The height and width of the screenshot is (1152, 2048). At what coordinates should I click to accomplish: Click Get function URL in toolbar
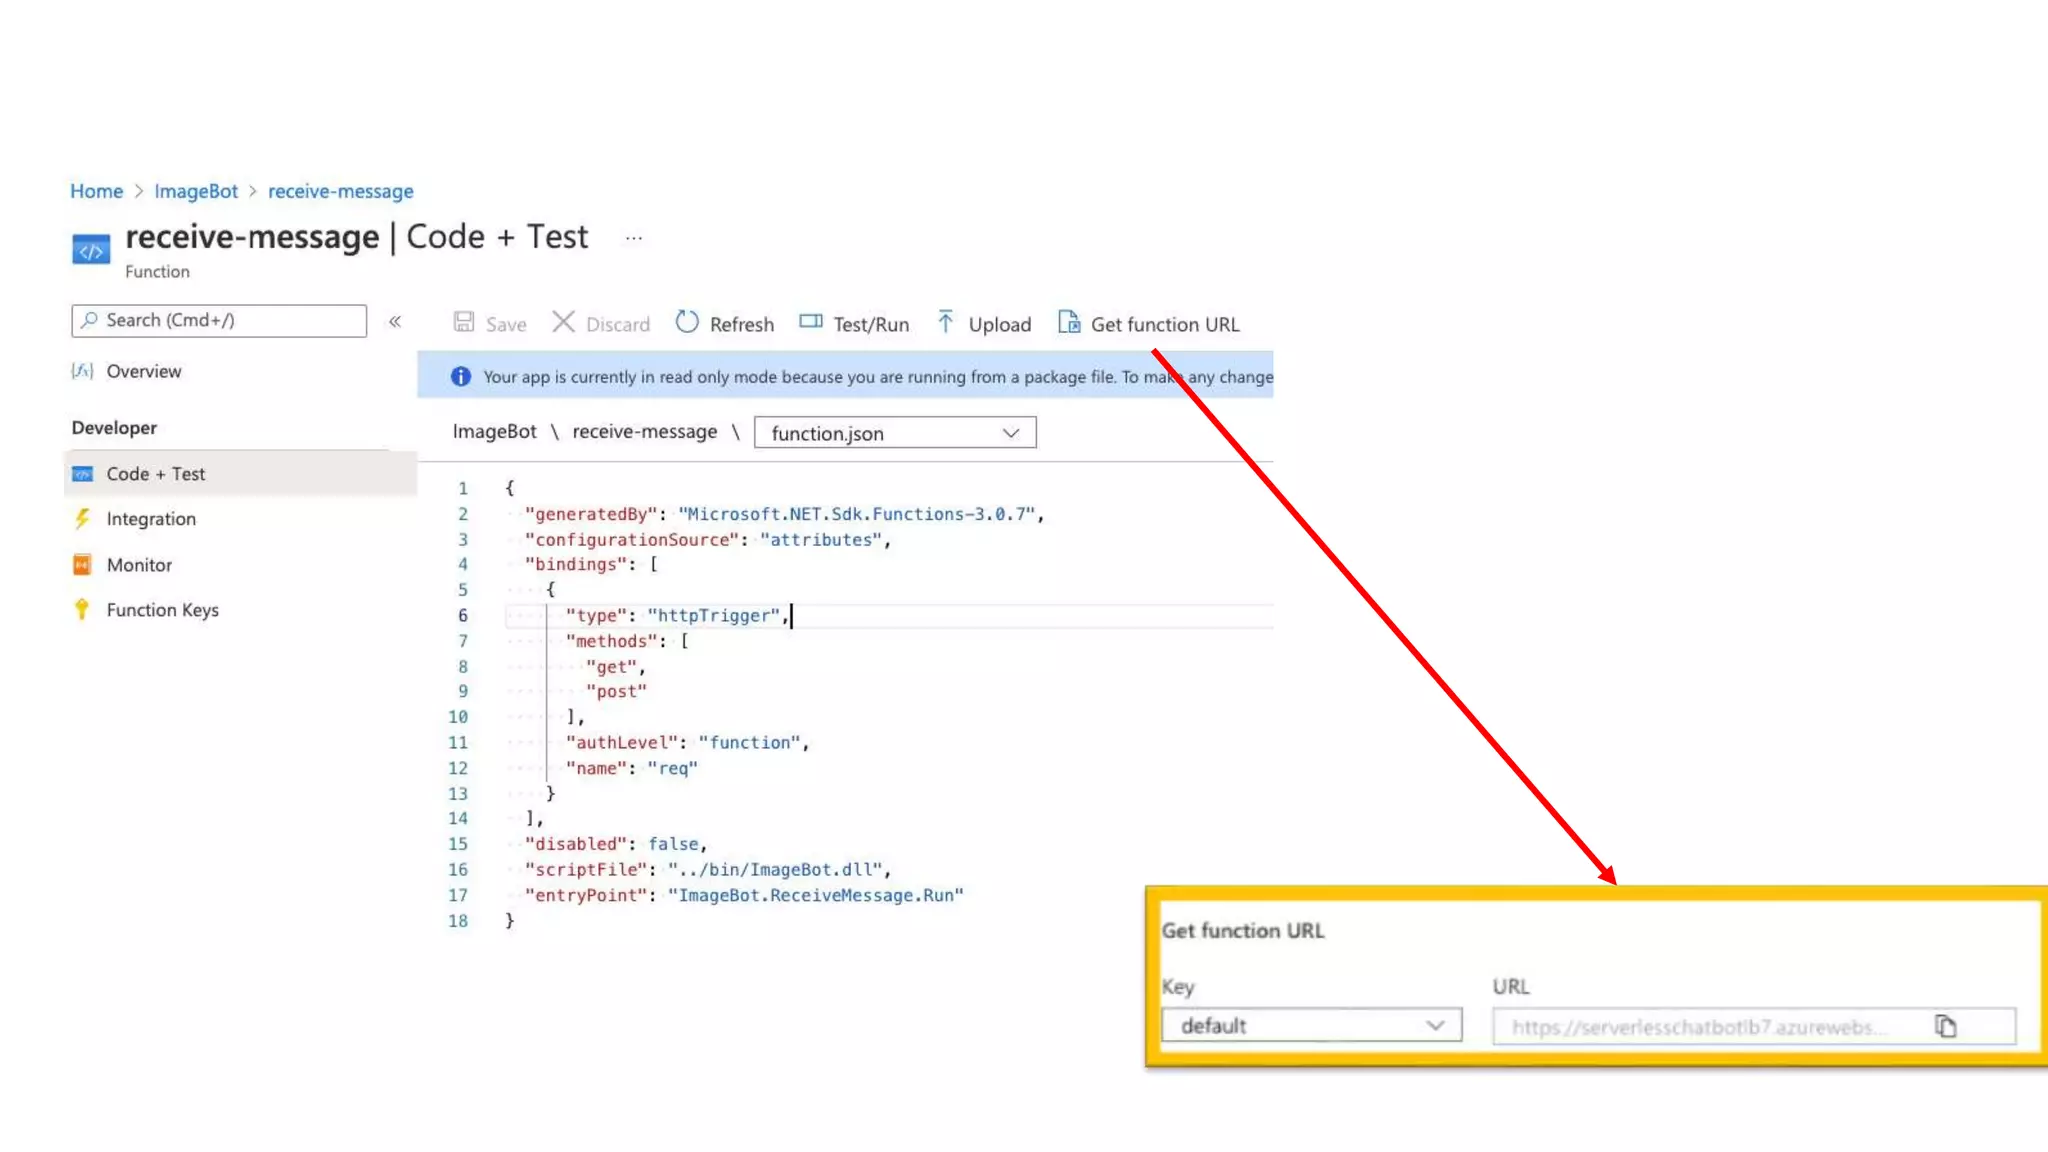pos(1149,324)
